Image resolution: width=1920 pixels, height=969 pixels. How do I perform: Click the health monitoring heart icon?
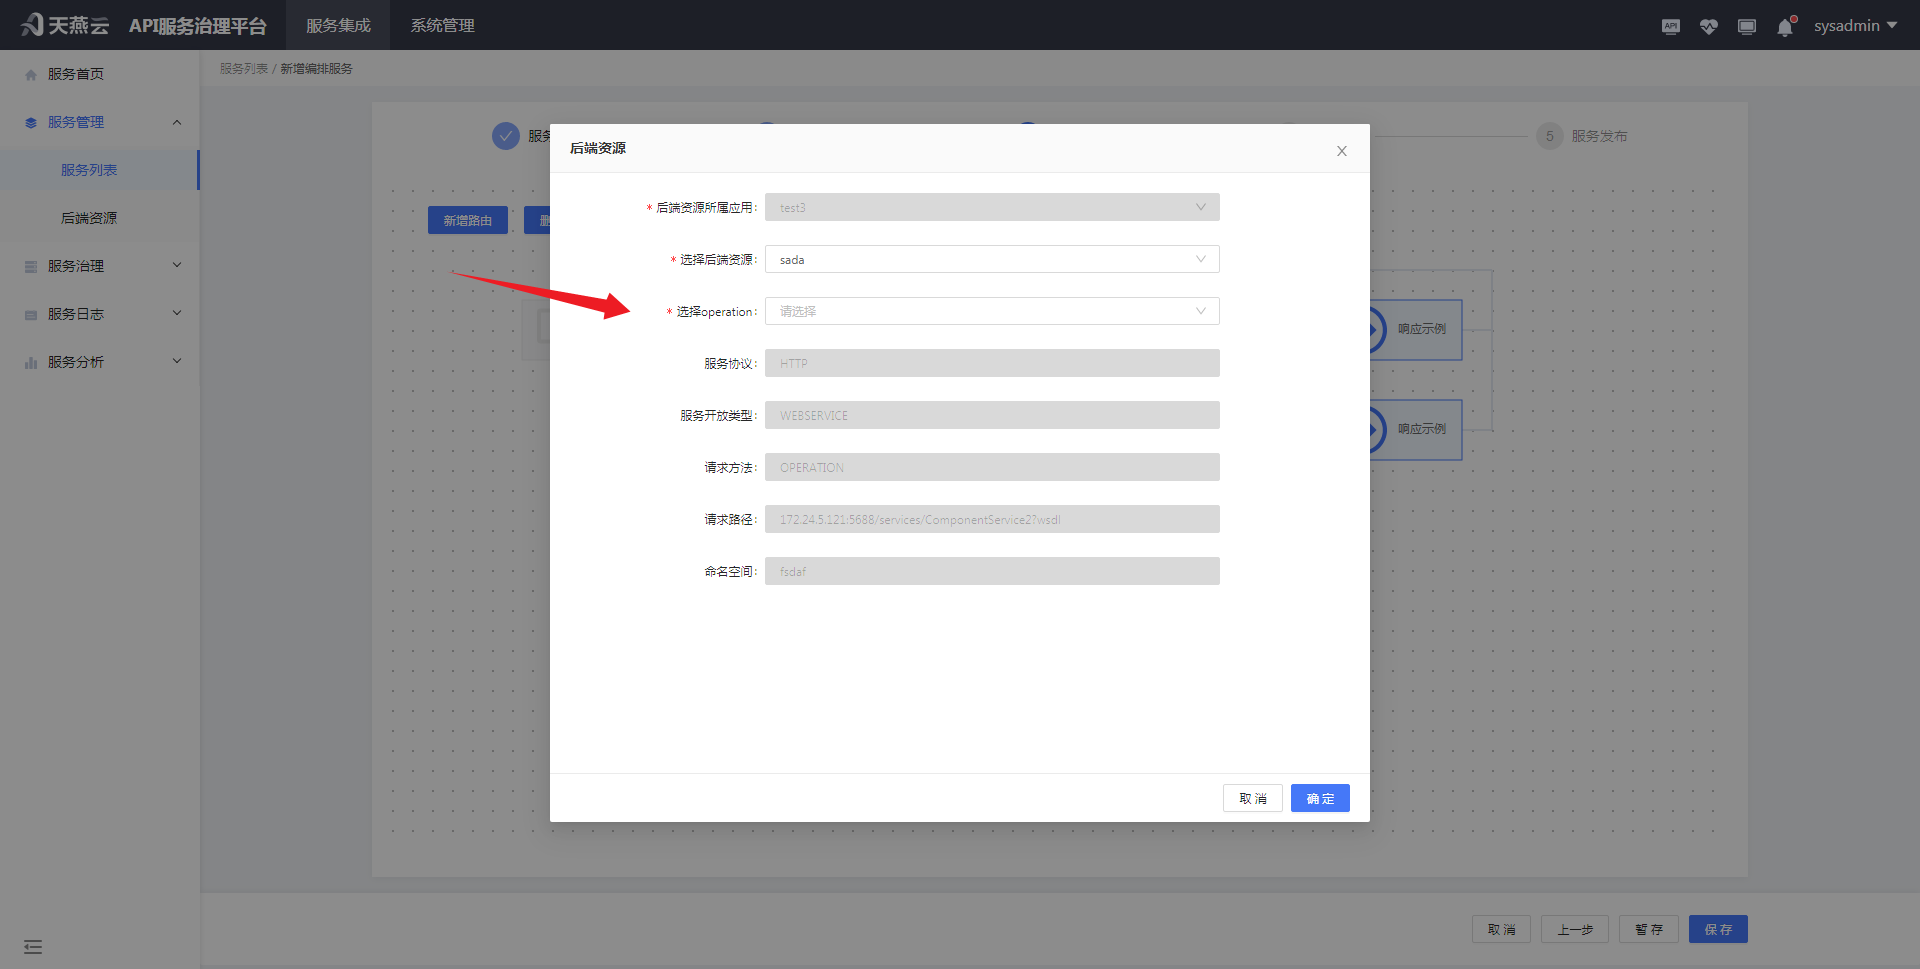click(x=1708, y=26)
